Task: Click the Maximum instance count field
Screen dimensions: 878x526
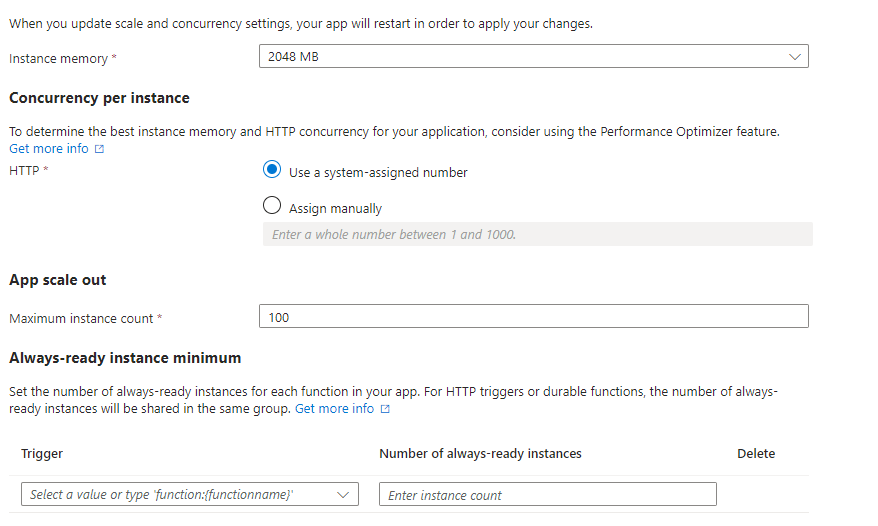Action: click(533, 316)
